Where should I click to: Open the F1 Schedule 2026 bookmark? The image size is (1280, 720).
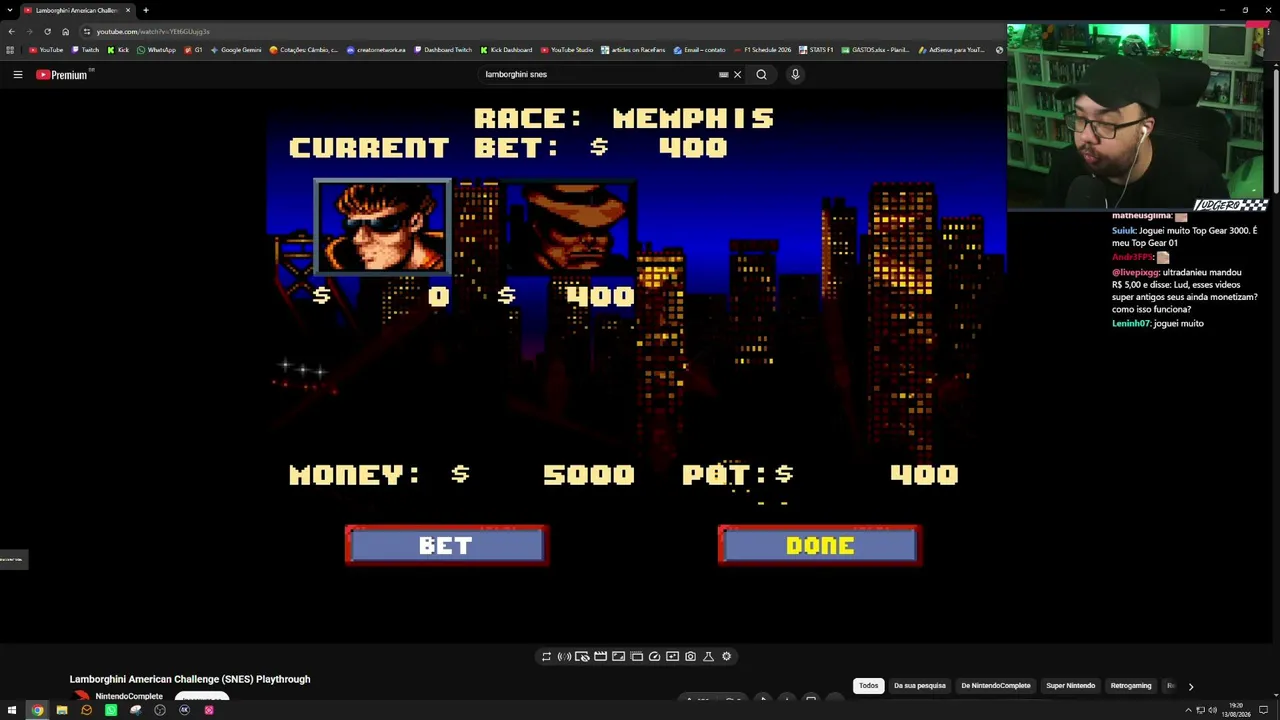(763, 49)
